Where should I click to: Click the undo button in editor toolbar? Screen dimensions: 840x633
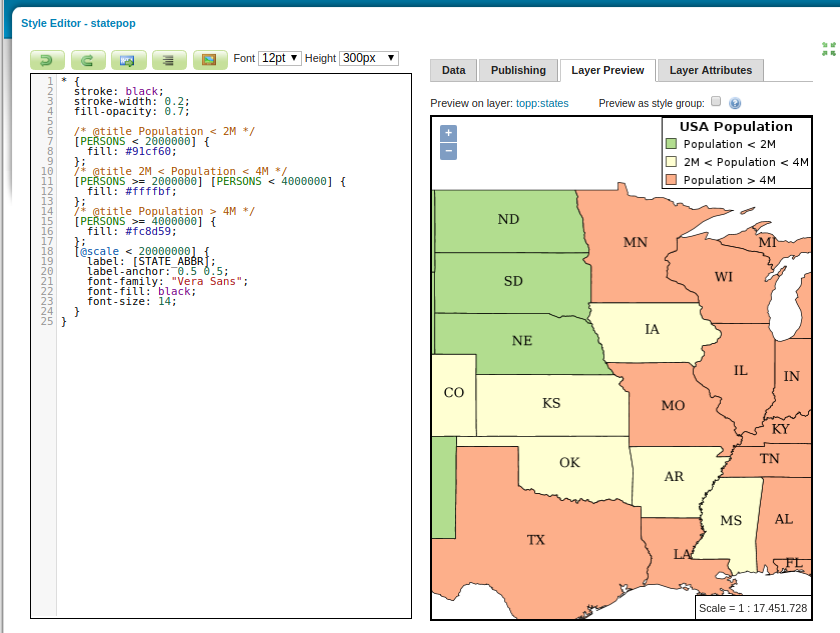click(x=47, y=59)
